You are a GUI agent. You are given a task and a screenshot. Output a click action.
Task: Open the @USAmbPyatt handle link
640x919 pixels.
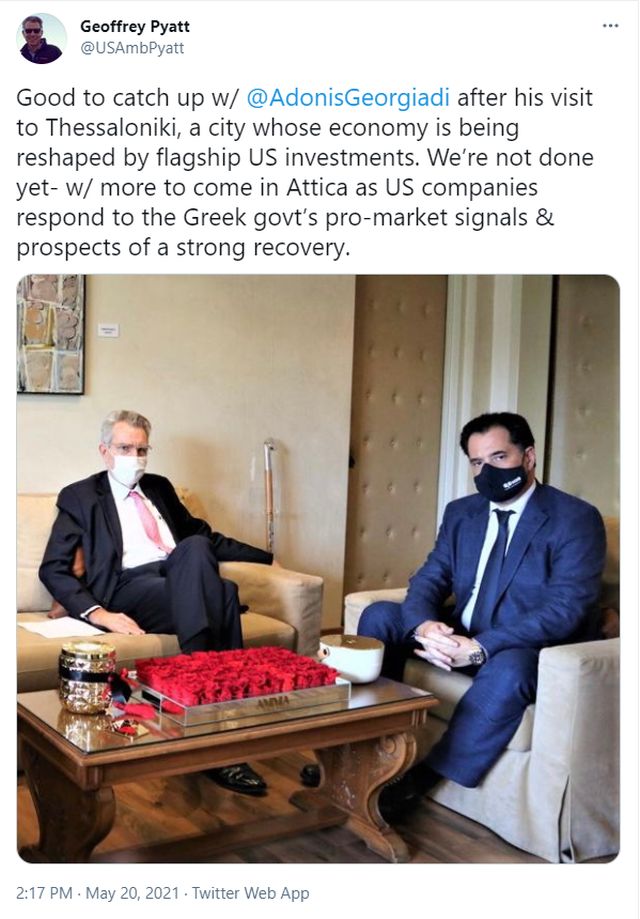pos(132,48)
